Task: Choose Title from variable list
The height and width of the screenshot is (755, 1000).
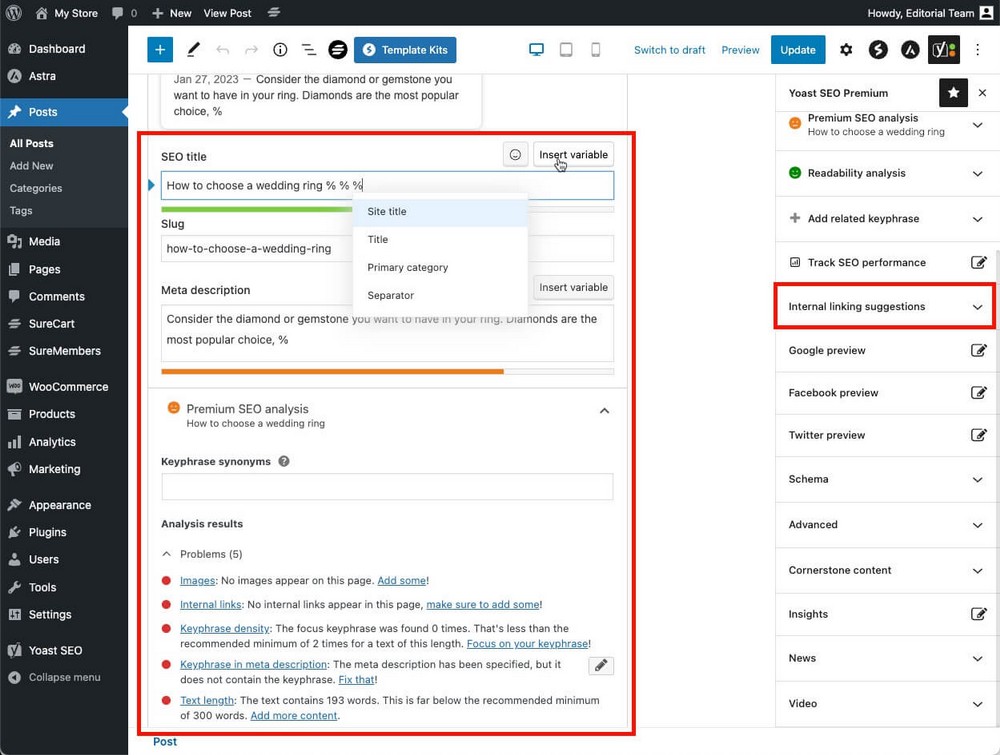Action: (440, 240)
